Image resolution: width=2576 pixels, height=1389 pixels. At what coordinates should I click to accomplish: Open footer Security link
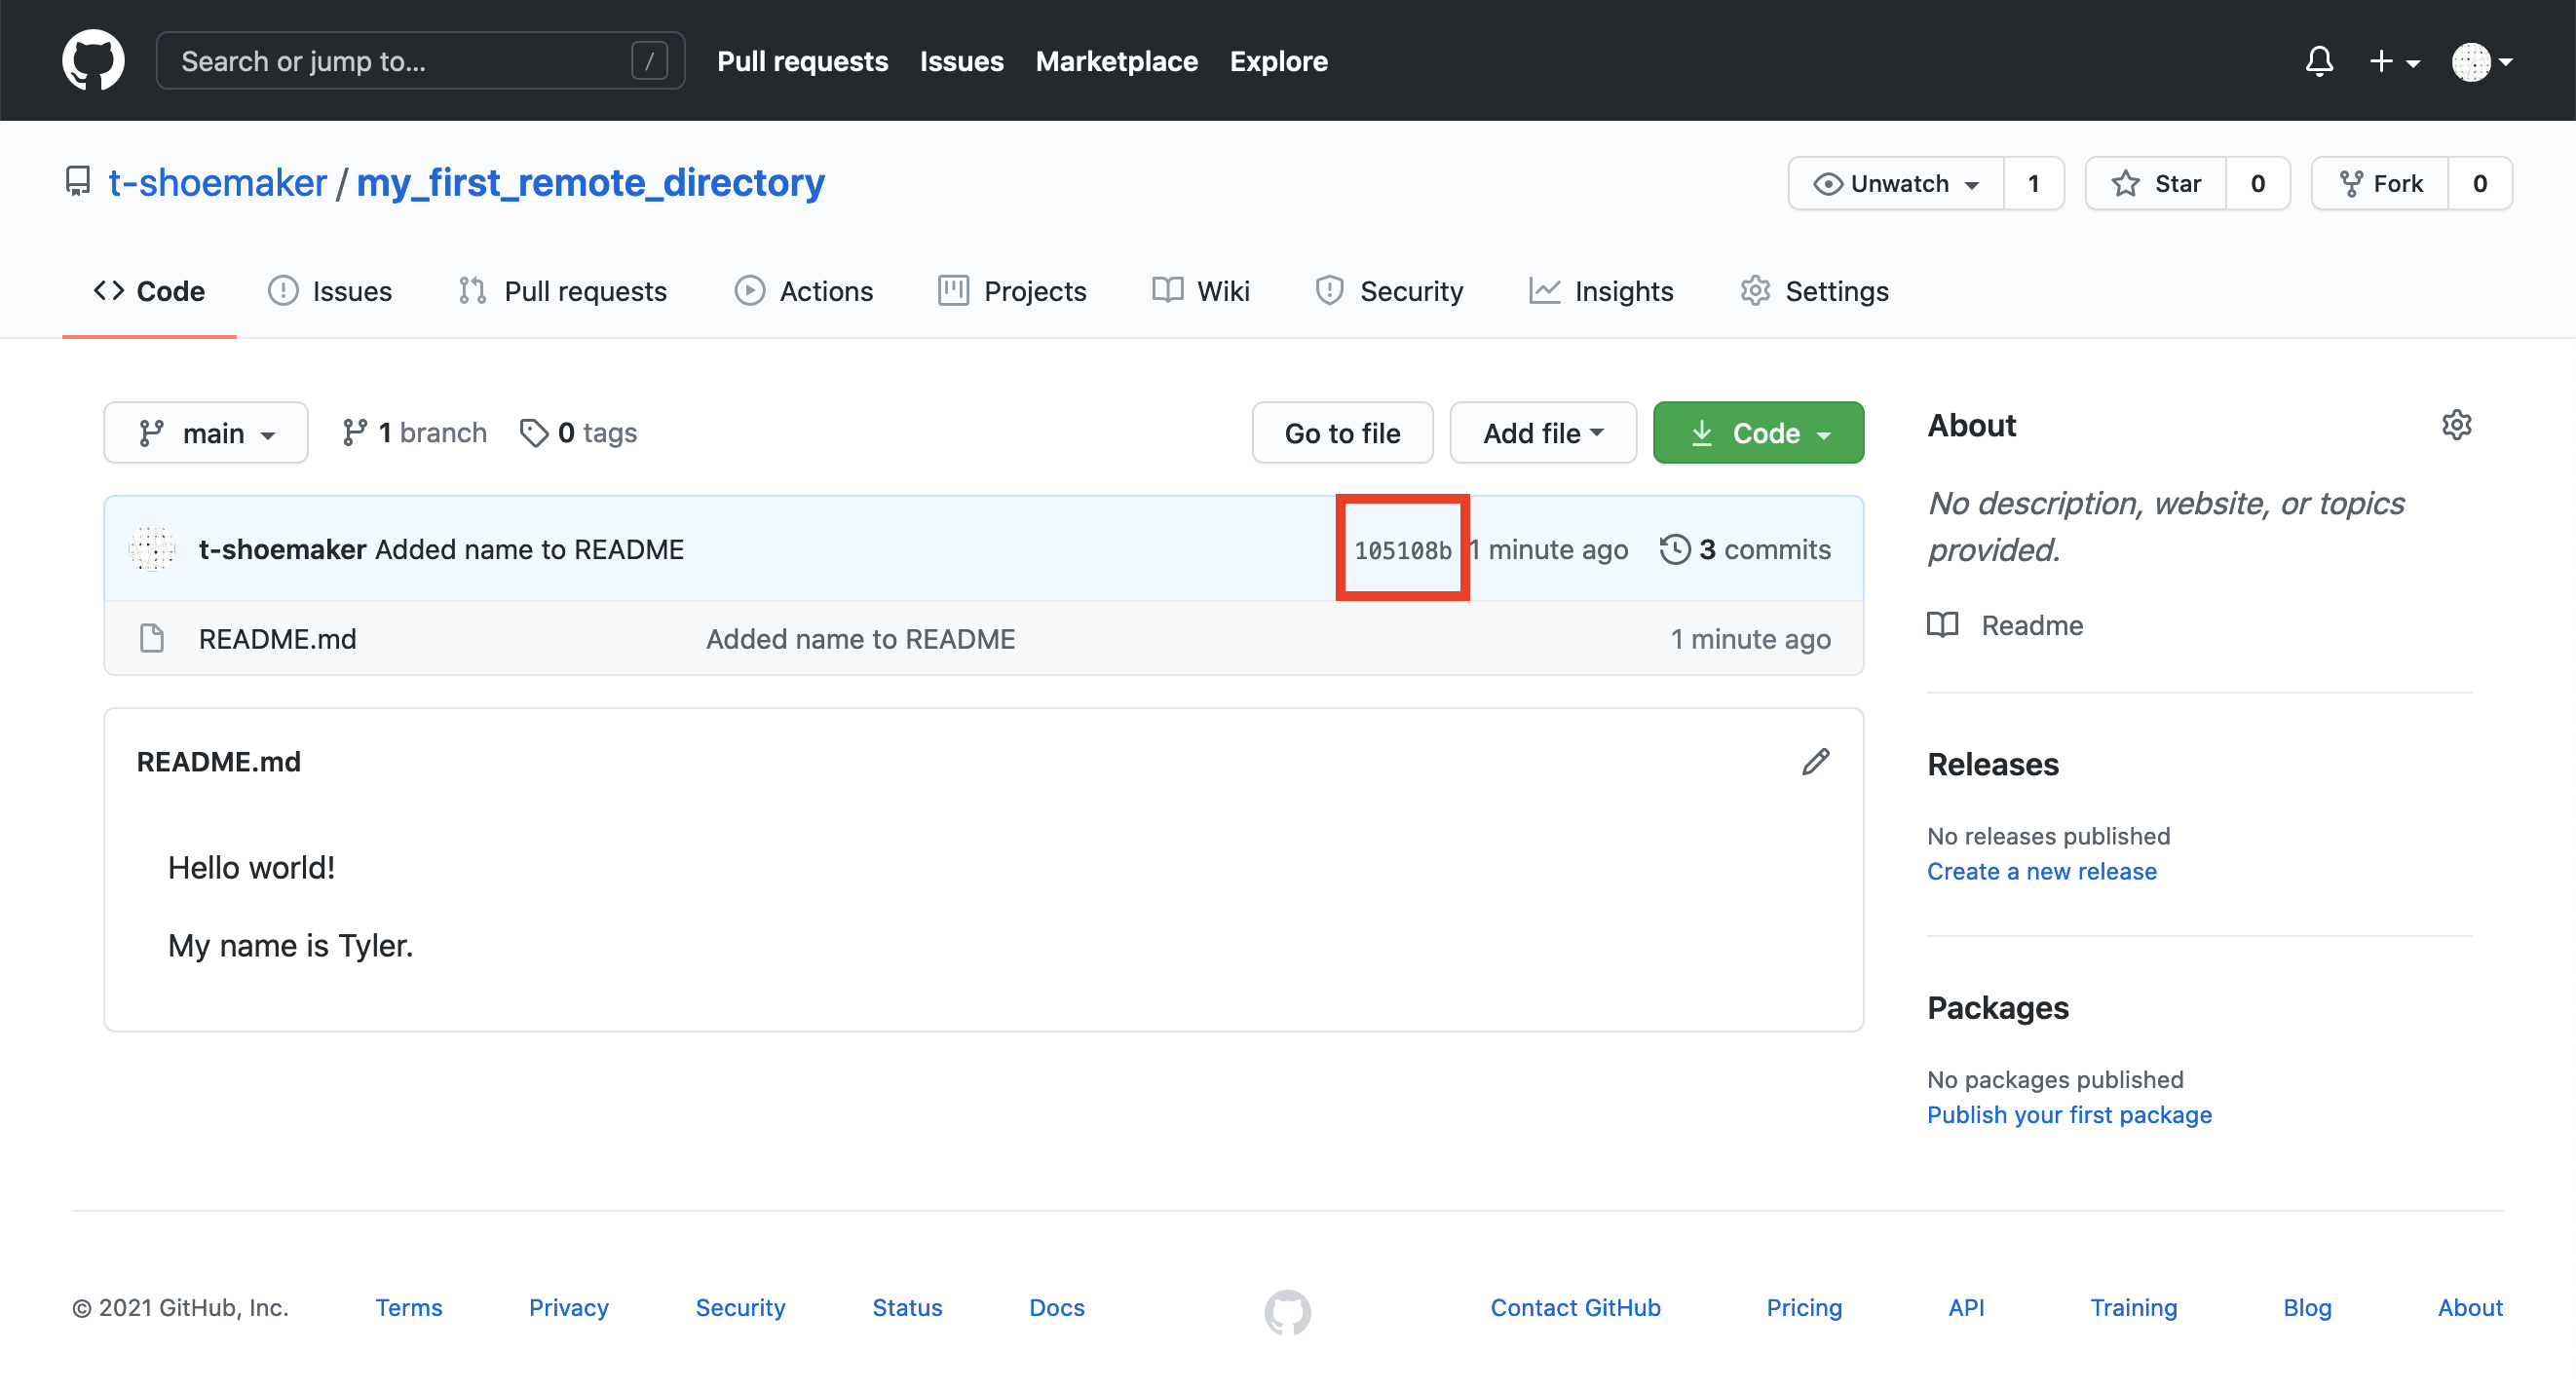click(740, 1308)
